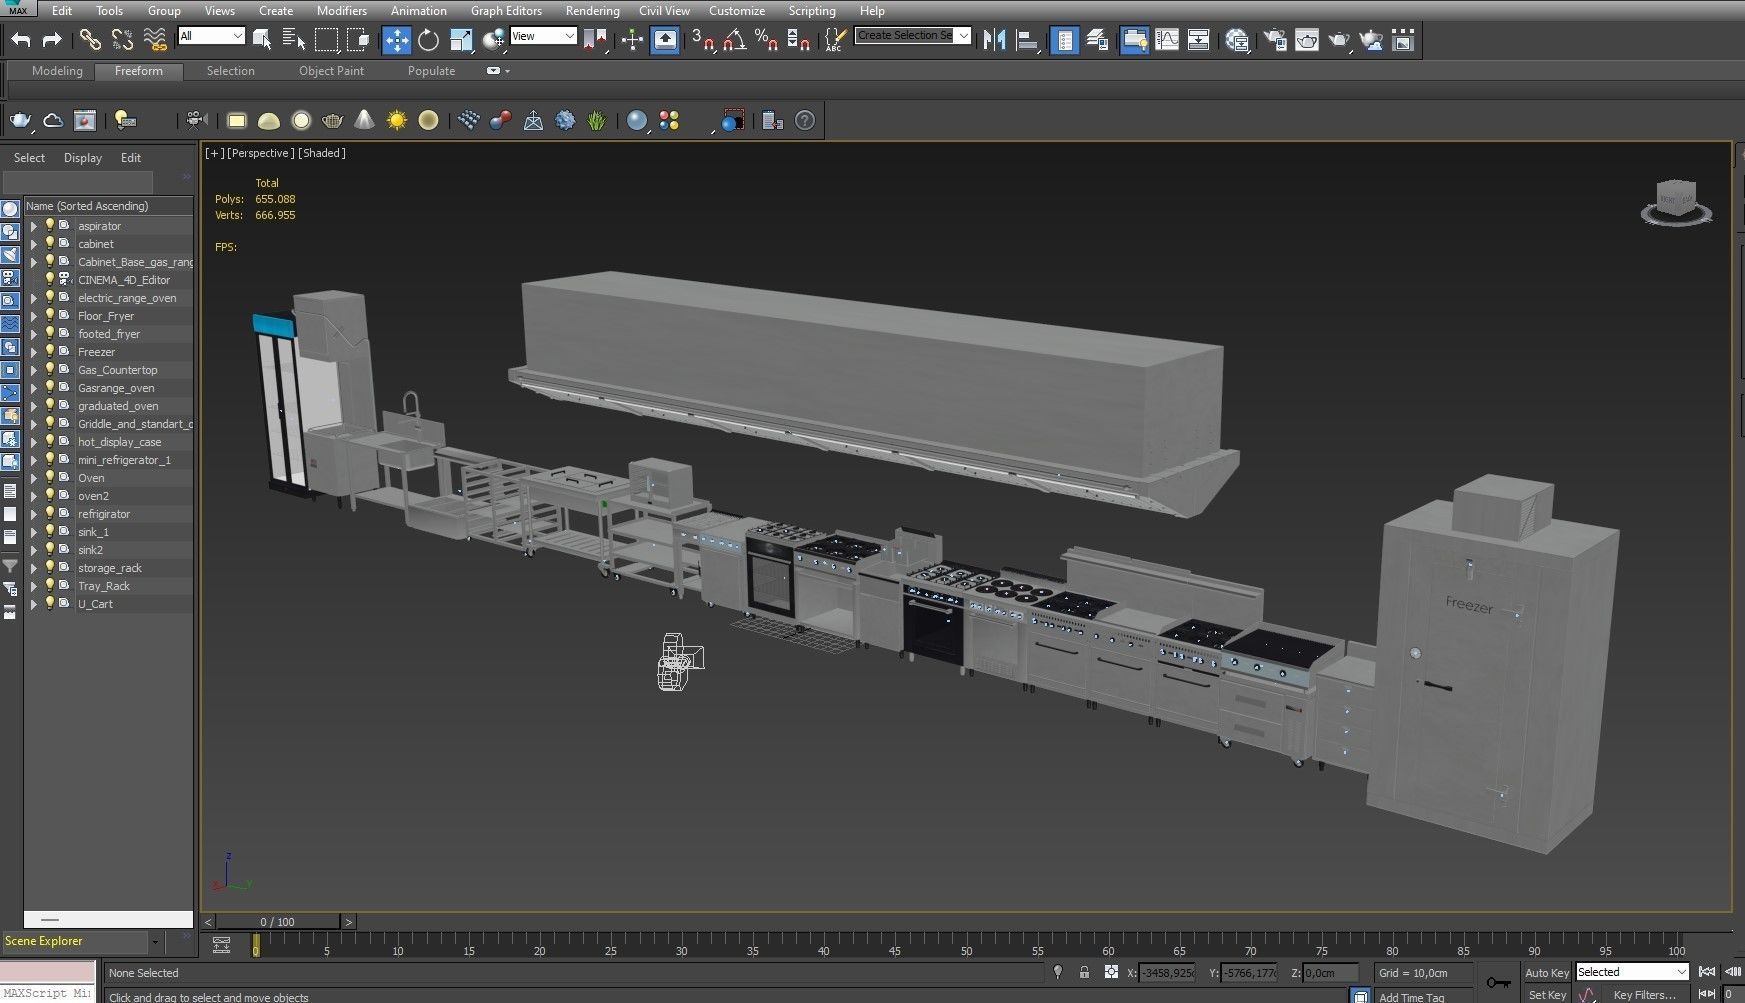Toggle Window/Crossing selection mode
This screenshot has width=1745, height=1003.
coord(358,40)
